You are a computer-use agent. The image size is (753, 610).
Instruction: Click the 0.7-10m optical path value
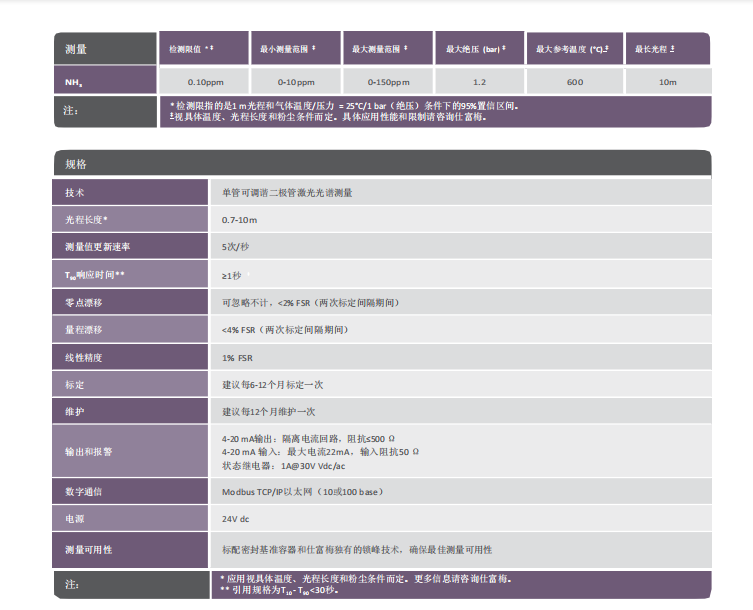click(x=240, y=219)
